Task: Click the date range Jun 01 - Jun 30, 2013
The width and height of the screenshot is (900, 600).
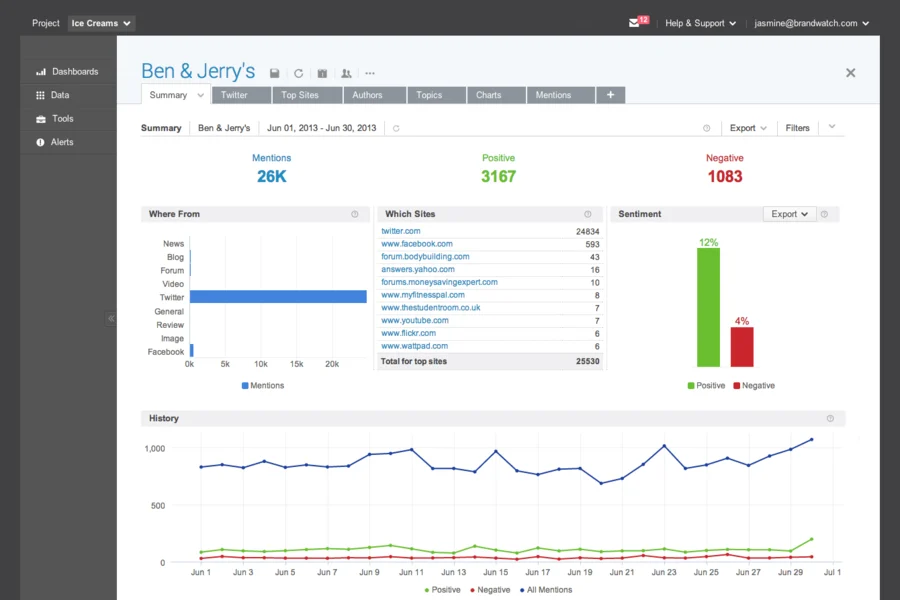Action: coord(321,128)
